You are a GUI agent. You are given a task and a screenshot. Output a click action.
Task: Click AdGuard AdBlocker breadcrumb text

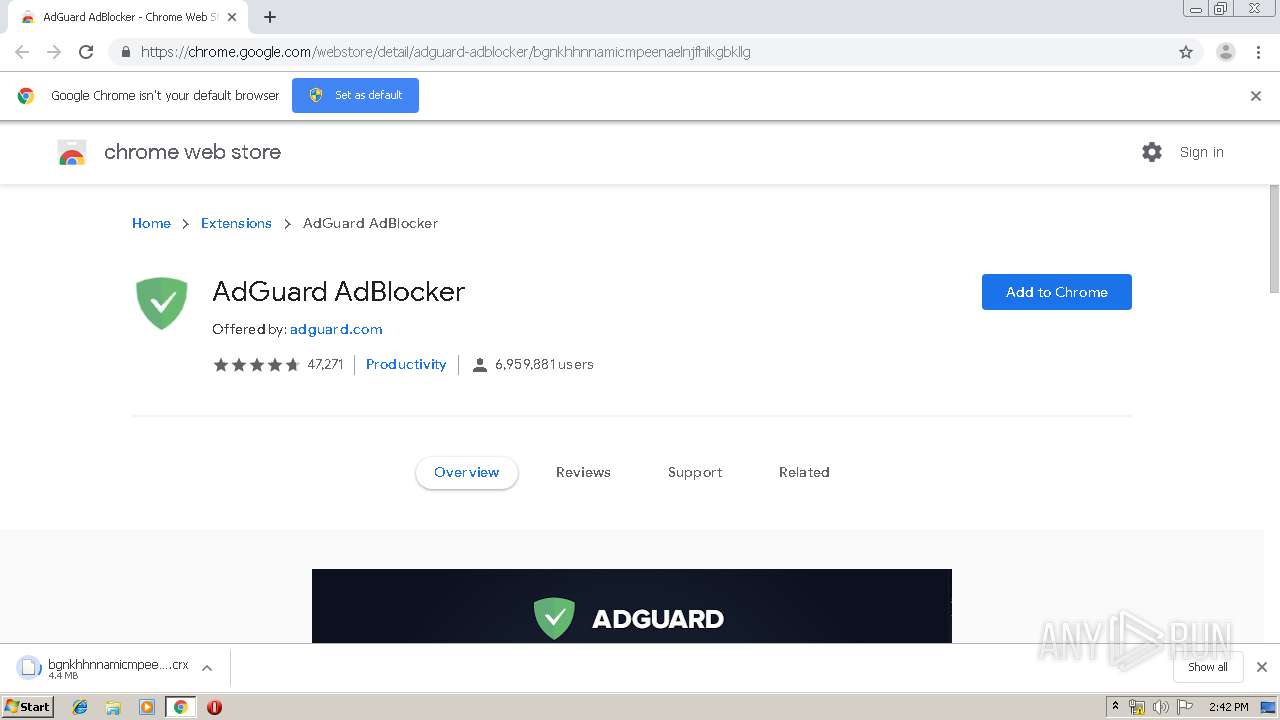[x=370, y=223]
